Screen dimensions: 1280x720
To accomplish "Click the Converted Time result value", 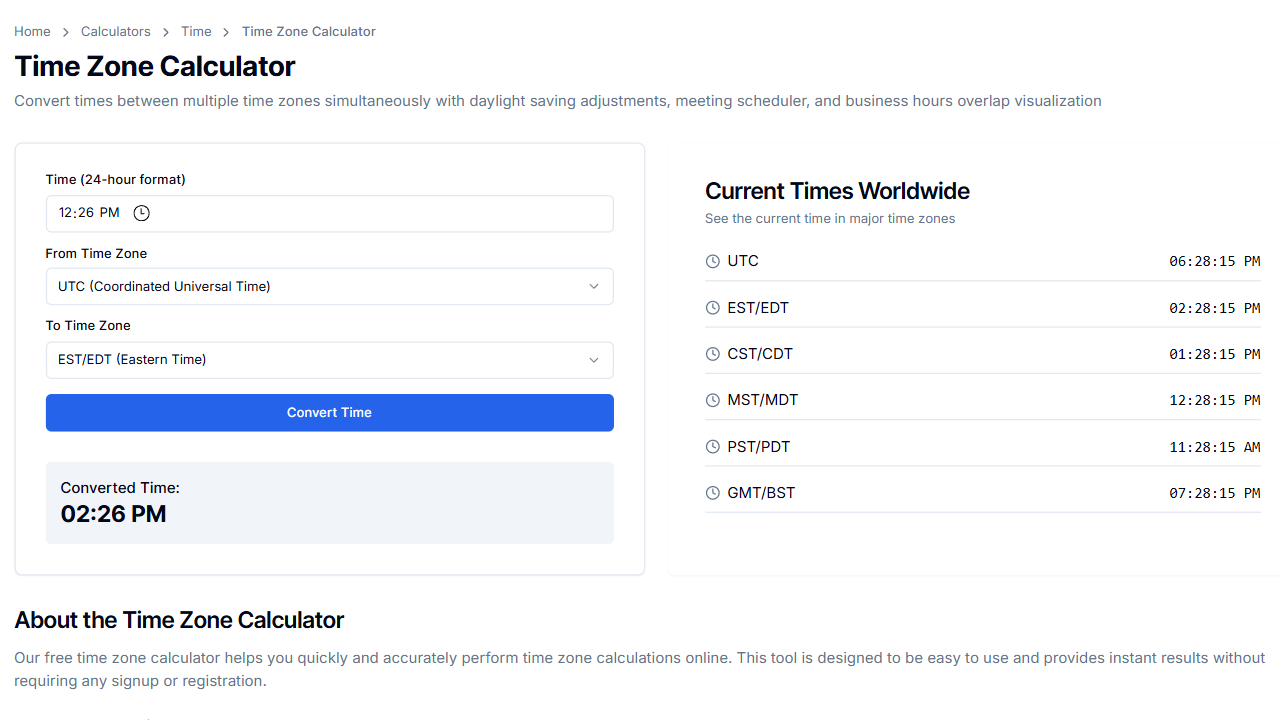I will click(x=113, y=514).
